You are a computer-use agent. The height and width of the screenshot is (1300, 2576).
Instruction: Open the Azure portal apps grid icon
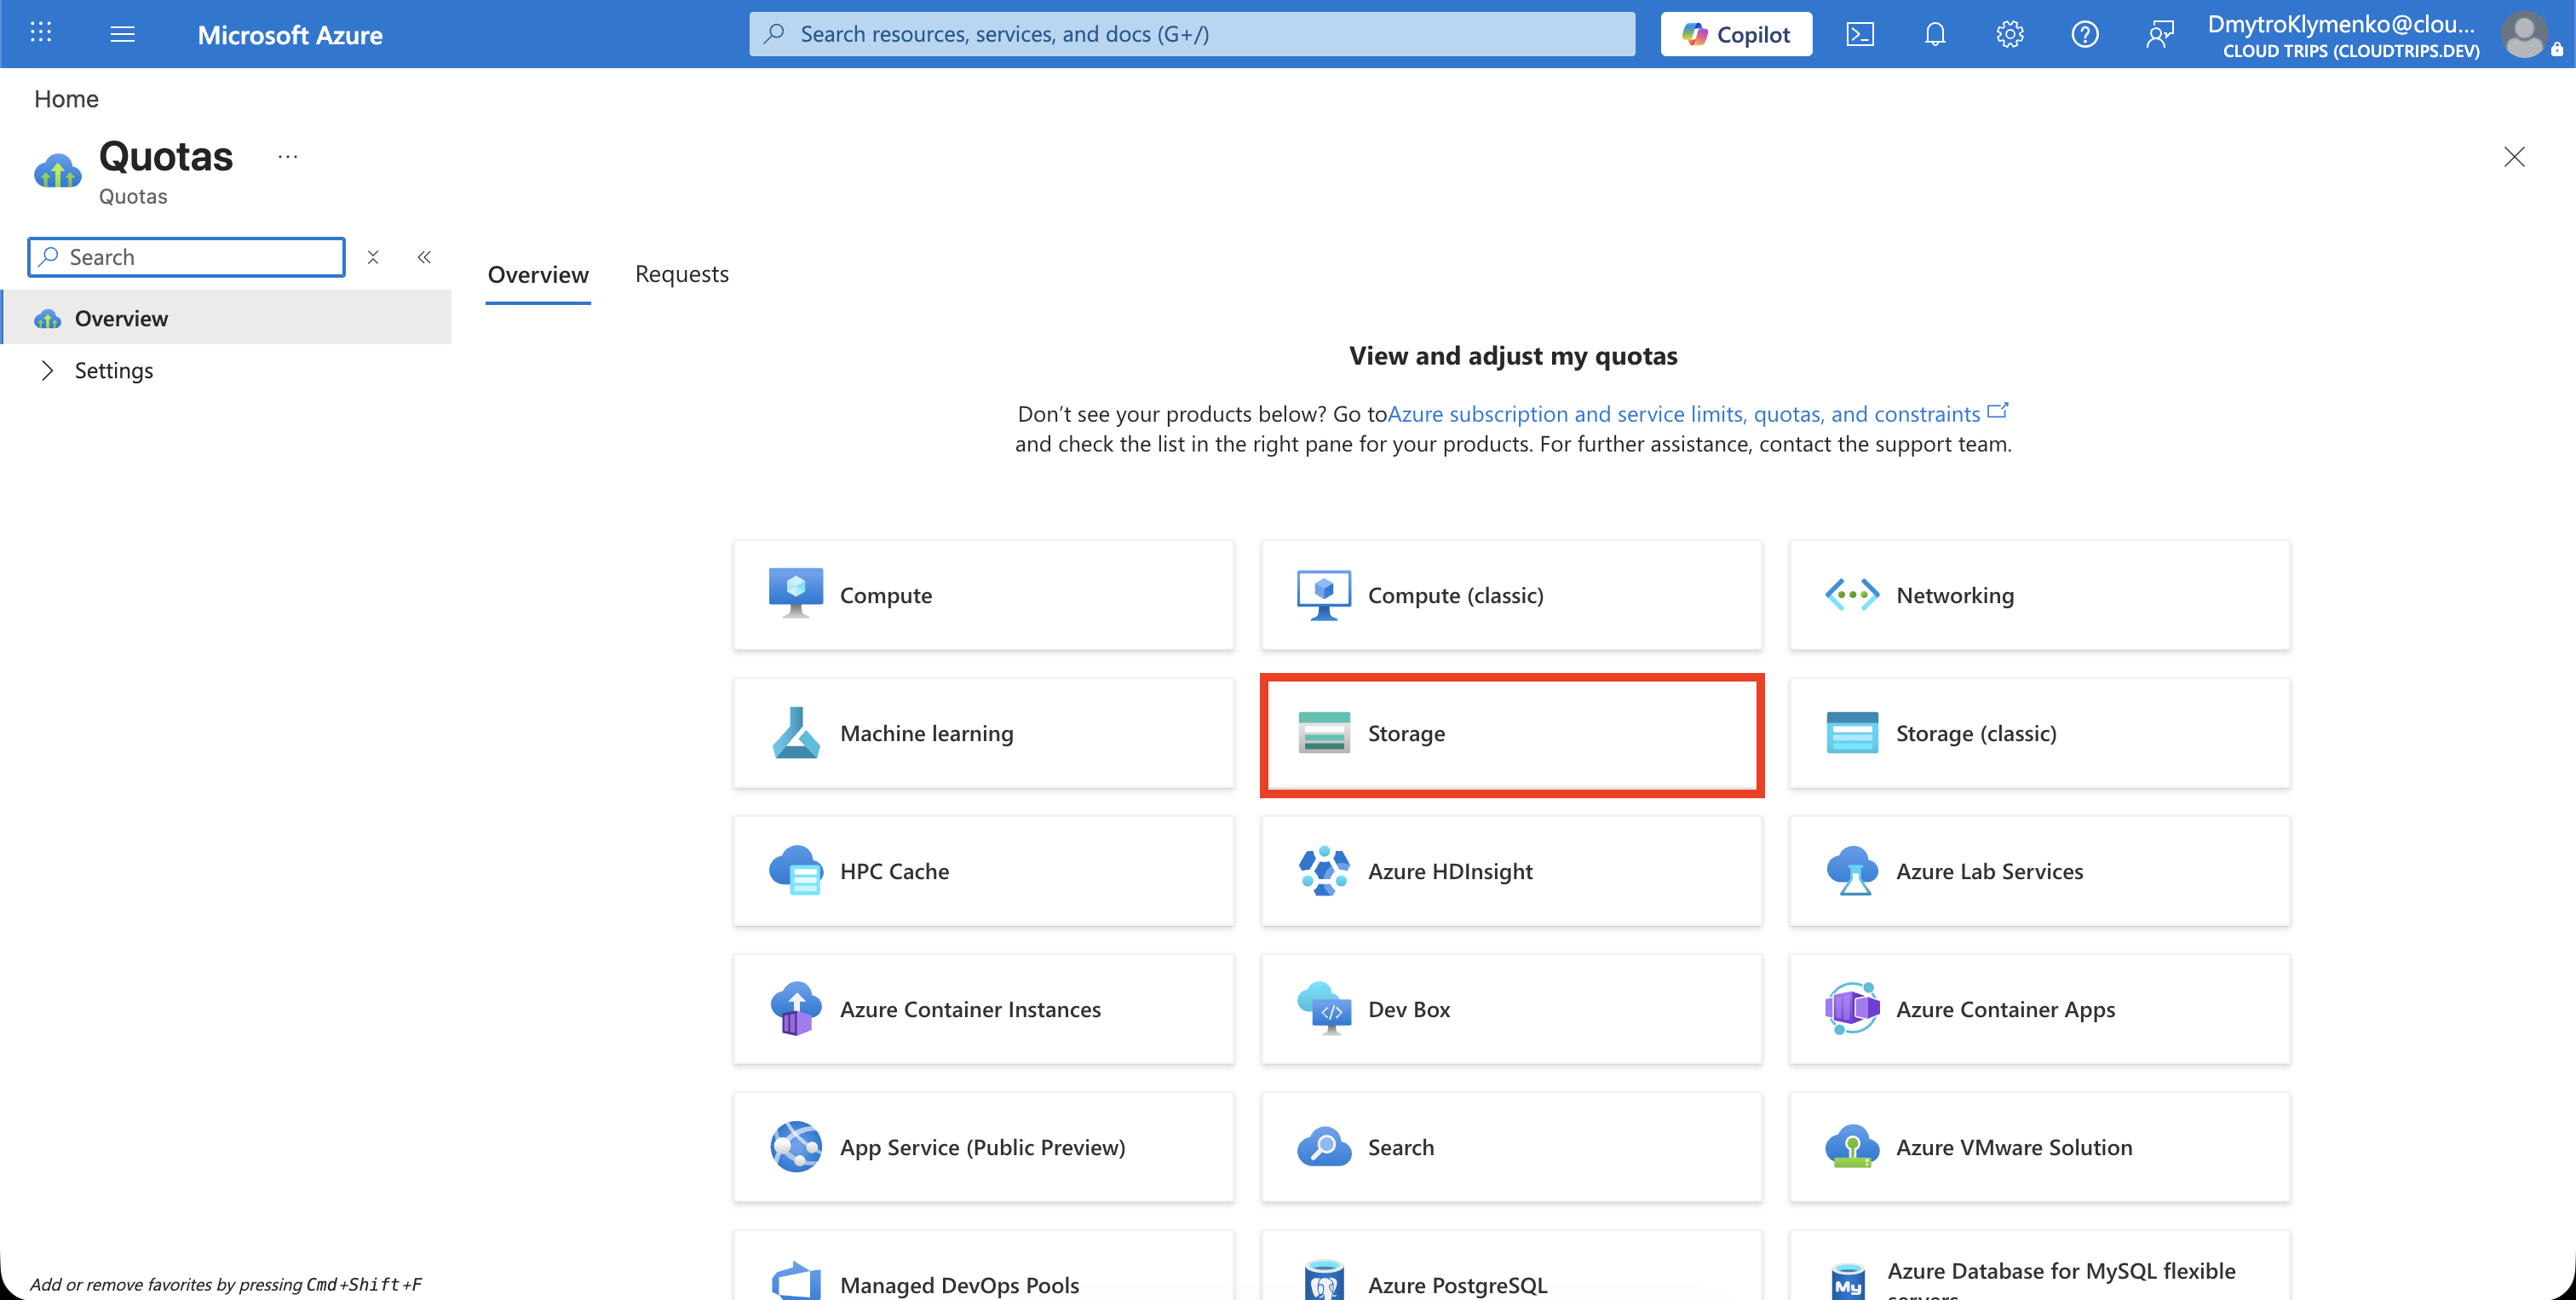(x=41, y=33)
